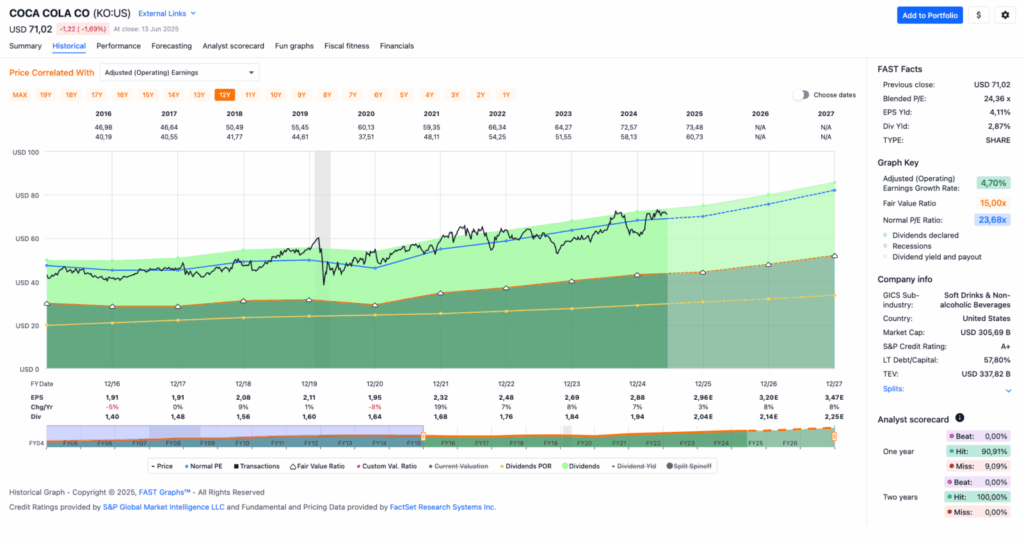Expand the Splits chevron
Screen dimensions: 1024x538
[1008, 390]
